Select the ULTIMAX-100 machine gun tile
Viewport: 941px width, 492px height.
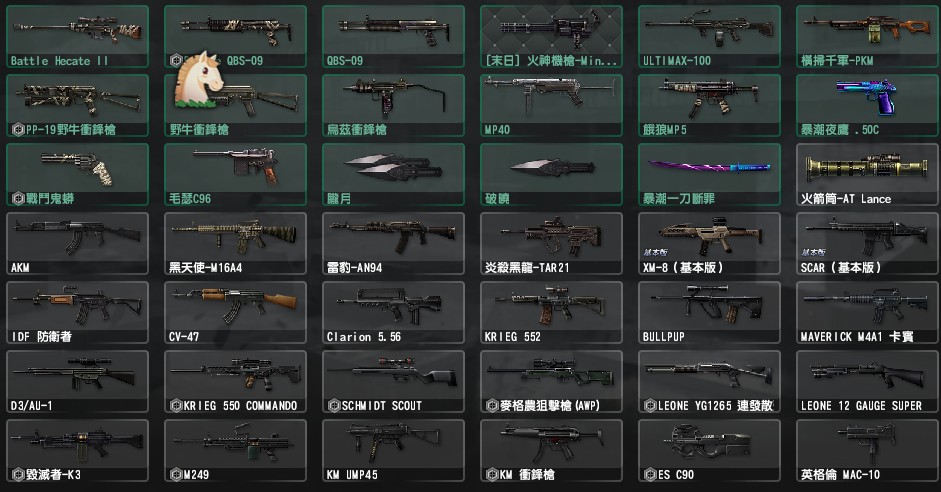point(709,36)
